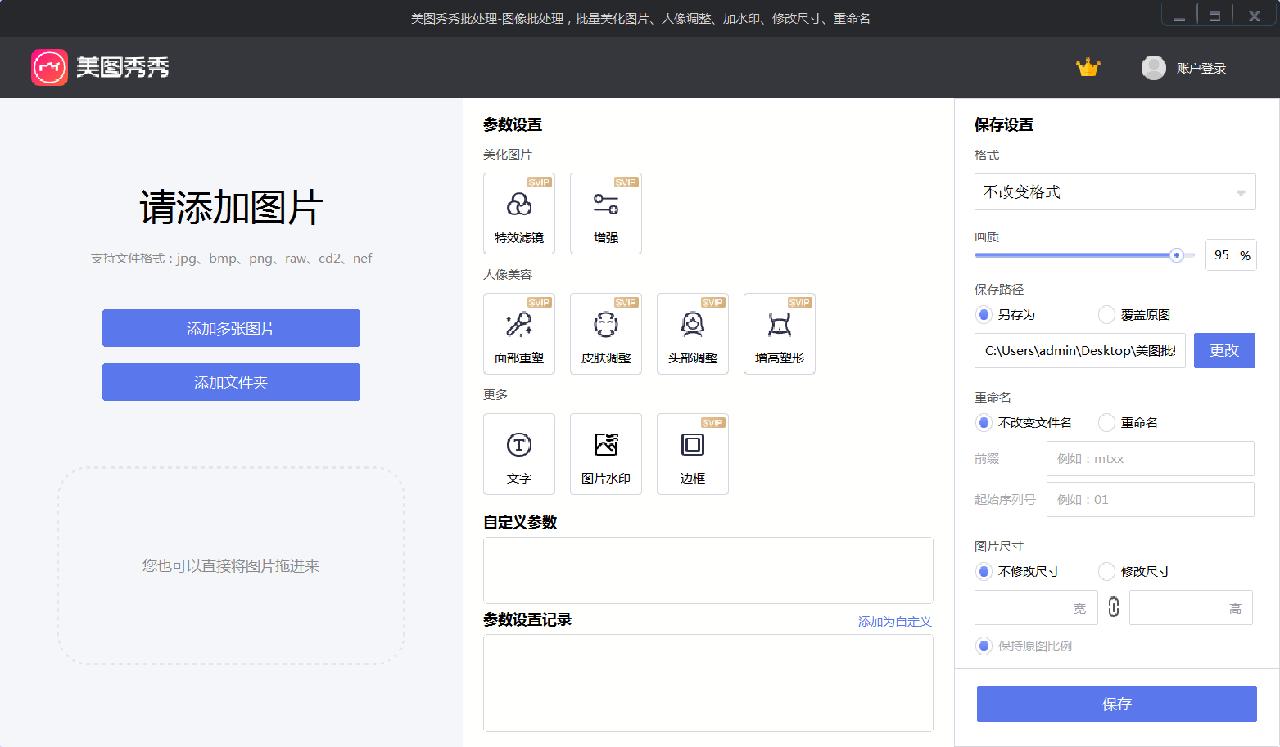Select the 头部调整 head adjustment tool

(x=693, y=333)
